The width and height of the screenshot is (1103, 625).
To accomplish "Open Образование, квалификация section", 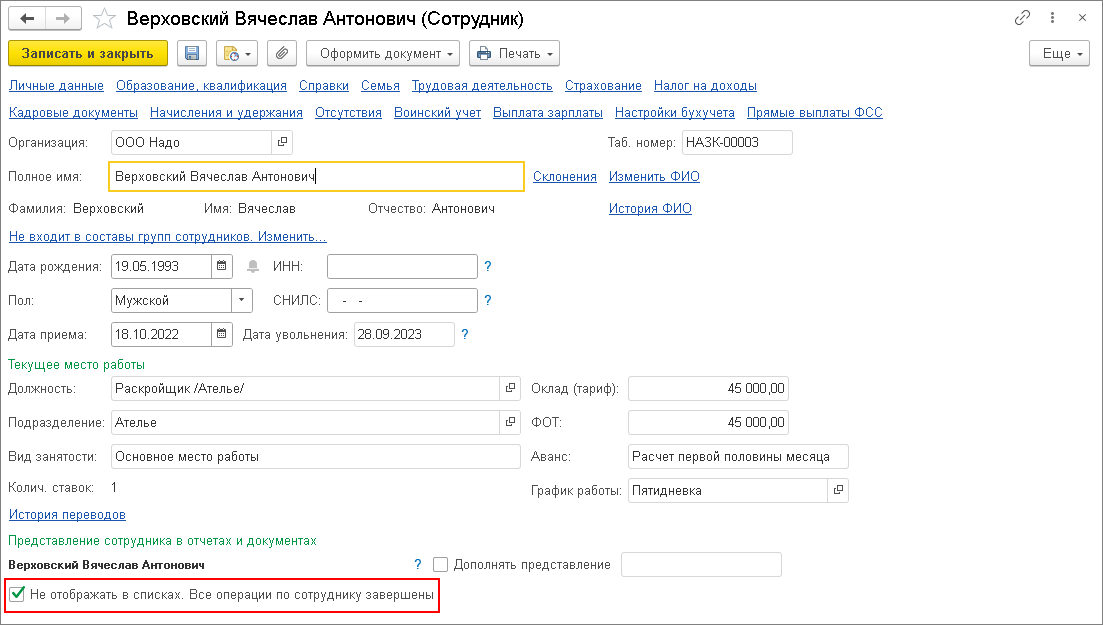I will point(201,86).
